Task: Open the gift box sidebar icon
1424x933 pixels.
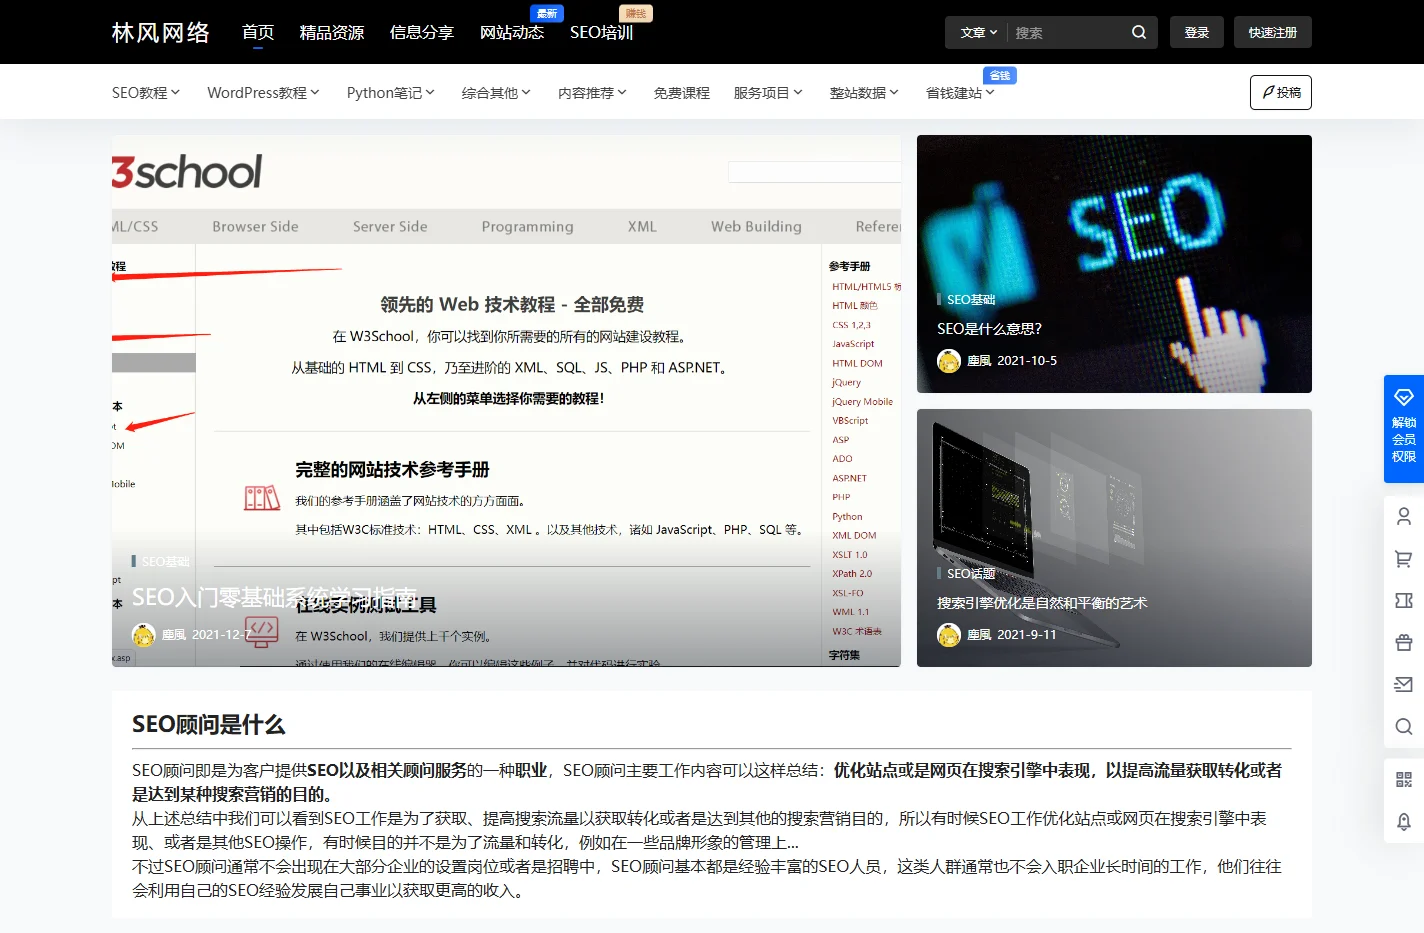Action: tap(1404, 642)
